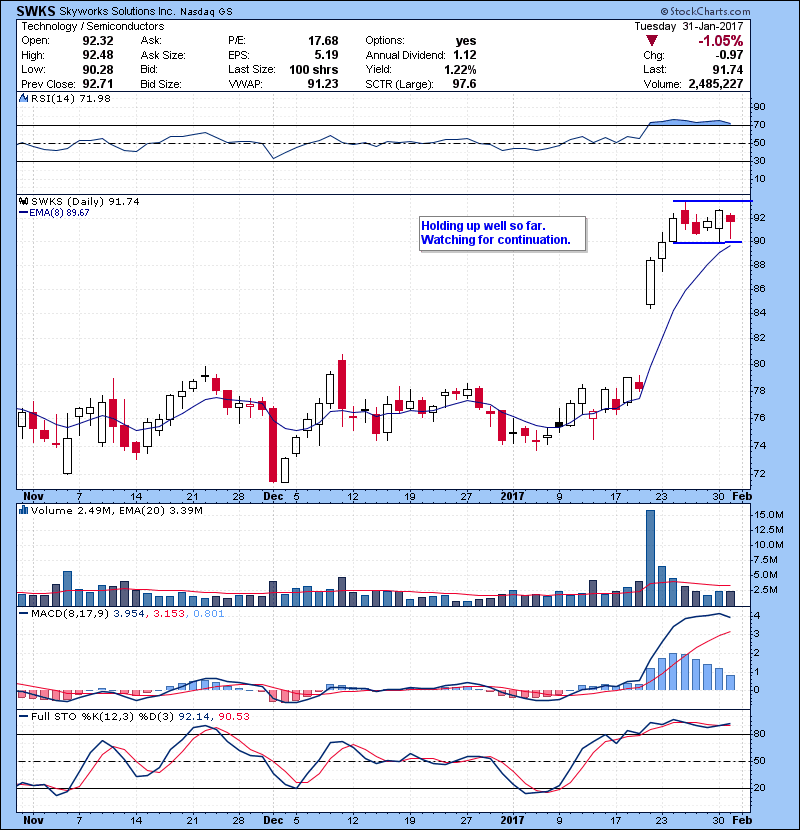Click the Technology / Semiconductors sector label

click(x=93, y=26)
